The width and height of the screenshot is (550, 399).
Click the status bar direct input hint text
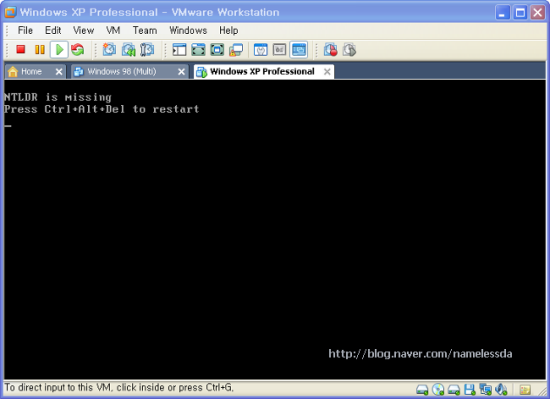119,387
